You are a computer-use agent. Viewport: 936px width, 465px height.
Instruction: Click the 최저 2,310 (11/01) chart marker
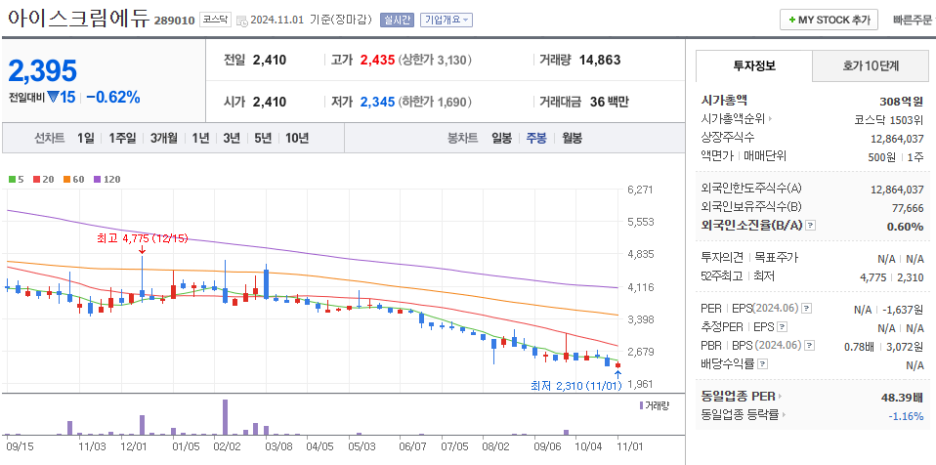[x=575, y=386]
